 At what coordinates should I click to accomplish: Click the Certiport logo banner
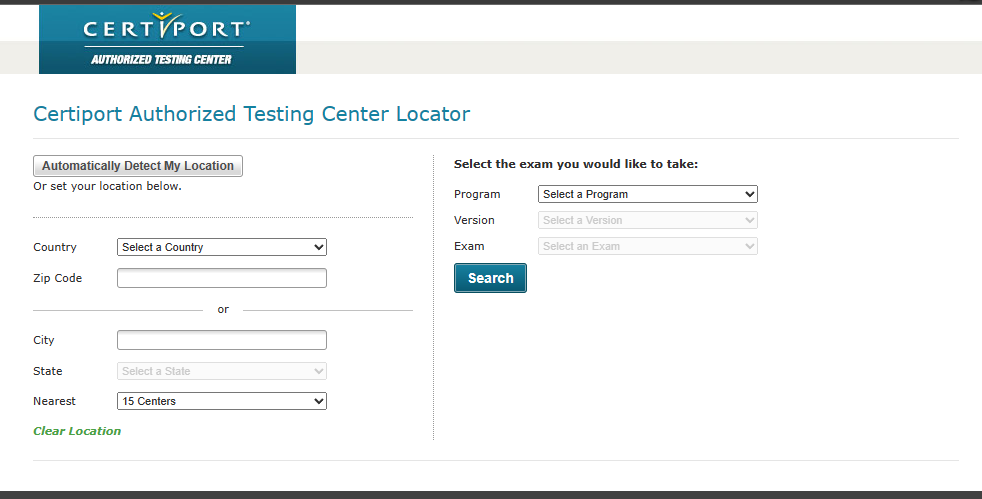[167, 39]
